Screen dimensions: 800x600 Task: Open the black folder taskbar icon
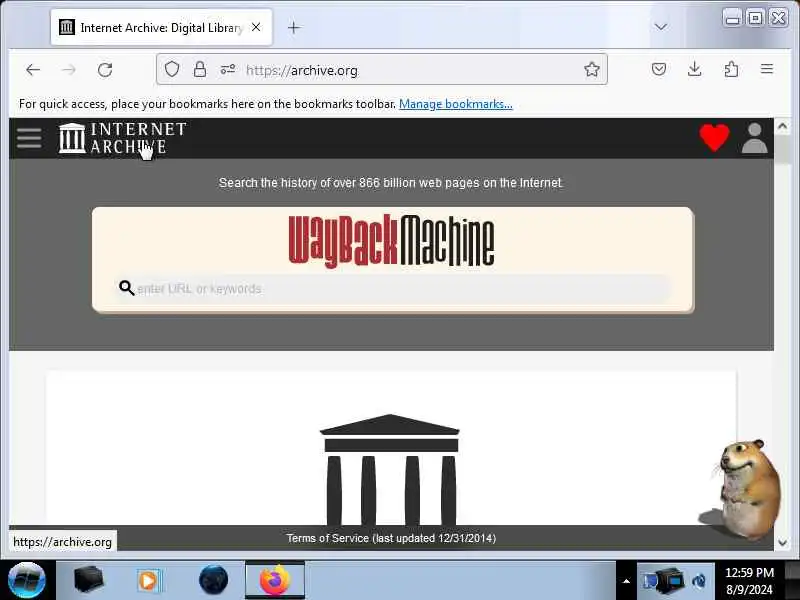tap(88, 580)
